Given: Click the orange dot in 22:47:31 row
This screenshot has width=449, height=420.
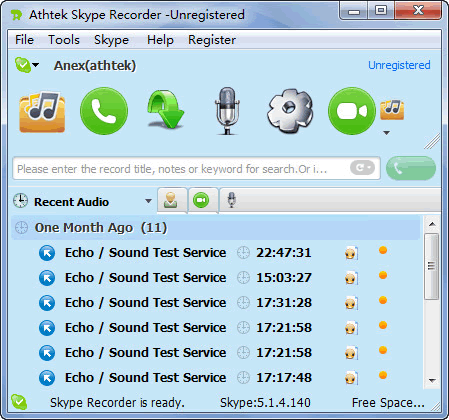Looking at the screenshot, I should (383, 250).
